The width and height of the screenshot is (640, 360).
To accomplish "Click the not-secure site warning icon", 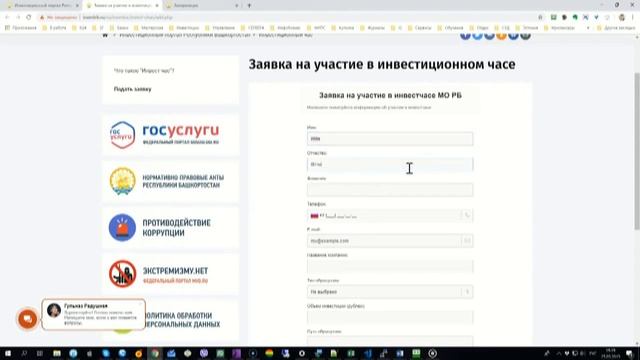I will click(42, 17).
